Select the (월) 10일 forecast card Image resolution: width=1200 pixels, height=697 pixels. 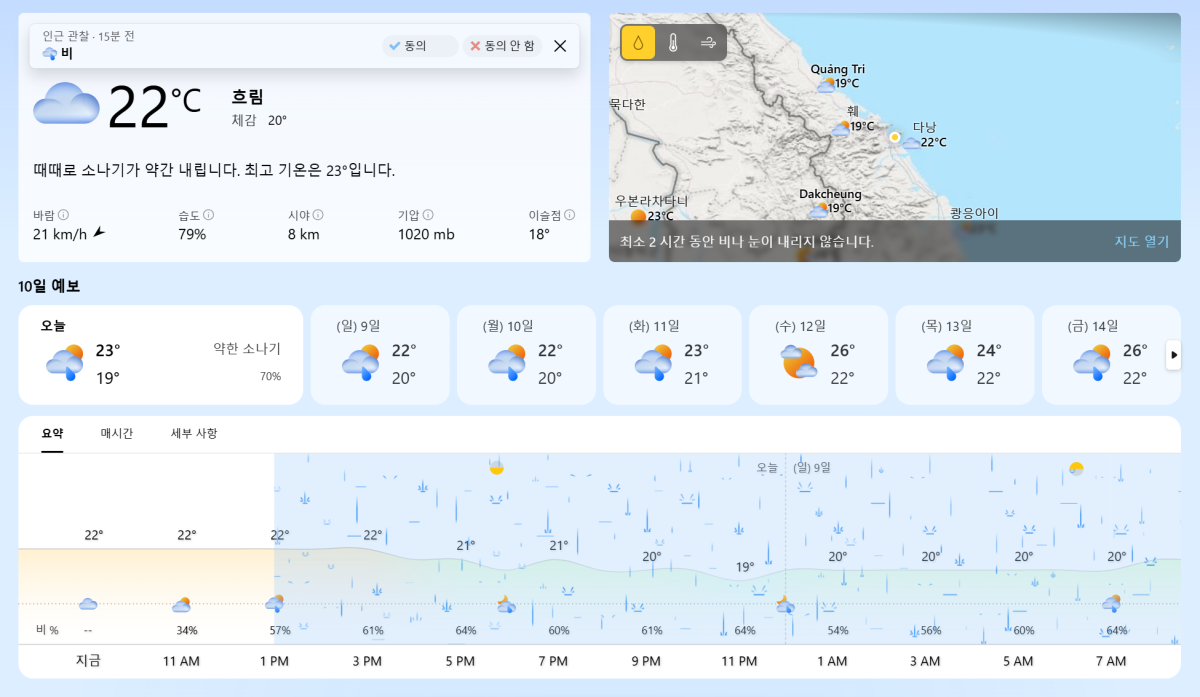526,355
